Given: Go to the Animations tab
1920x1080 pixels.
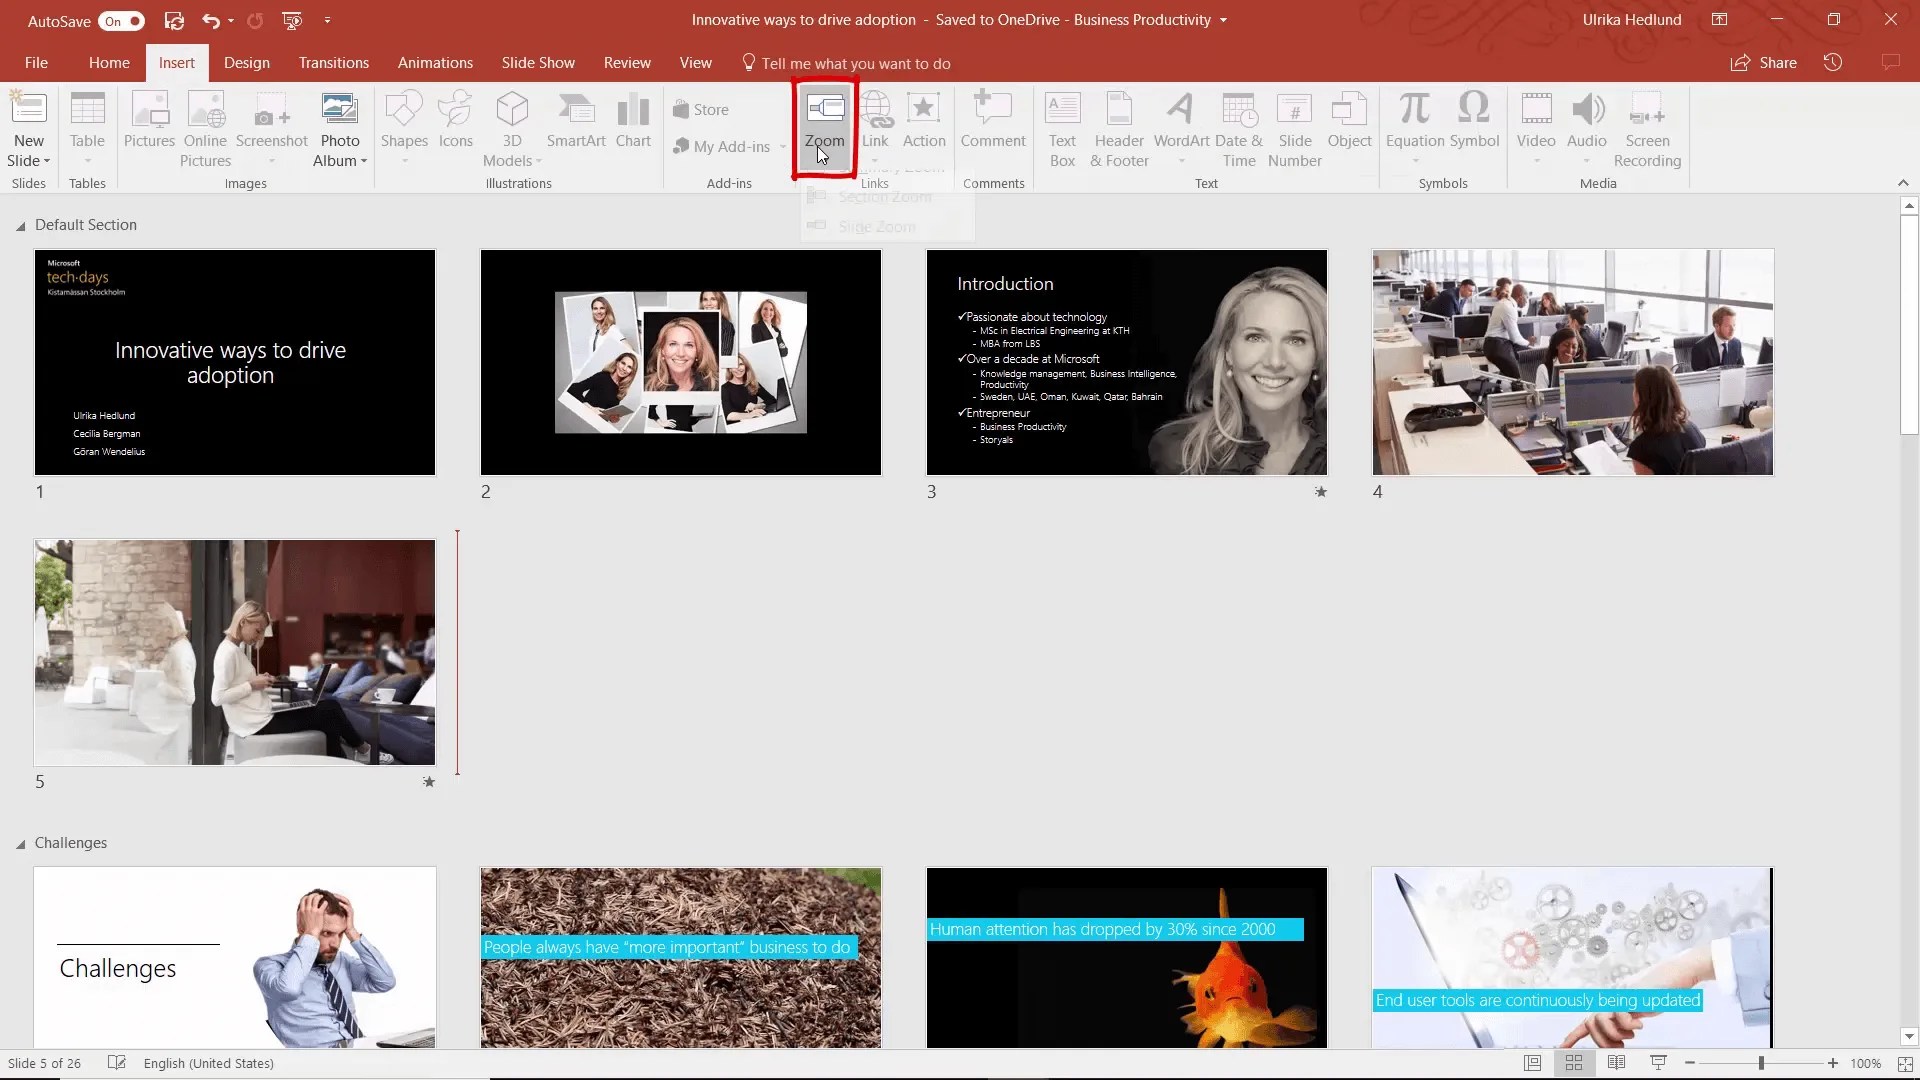Looking at the screenshot, I should 435,62.
